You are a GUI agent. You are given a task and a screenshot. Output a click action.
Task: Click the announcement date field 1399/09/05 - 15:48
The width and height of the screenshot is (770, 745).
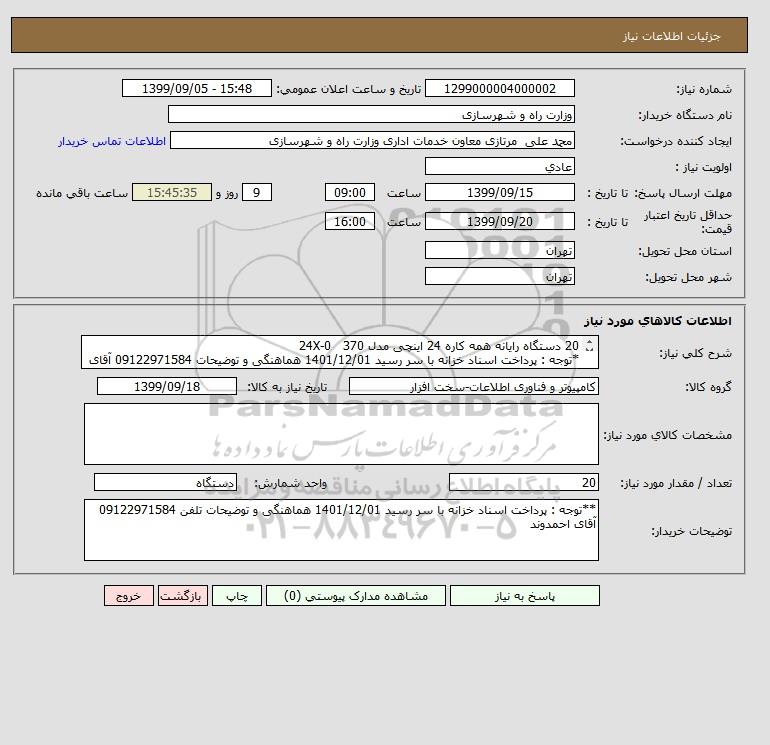coord(196,88)
